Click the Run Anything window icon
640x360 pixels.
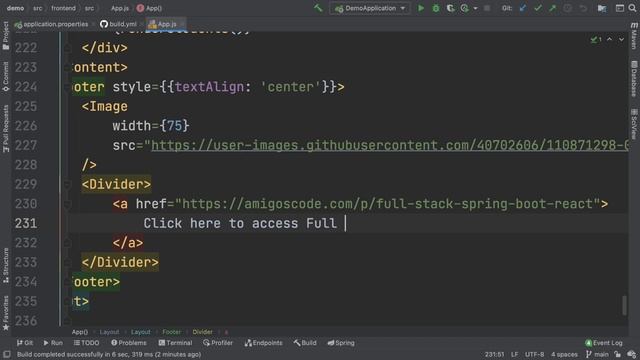click(620, 8)
